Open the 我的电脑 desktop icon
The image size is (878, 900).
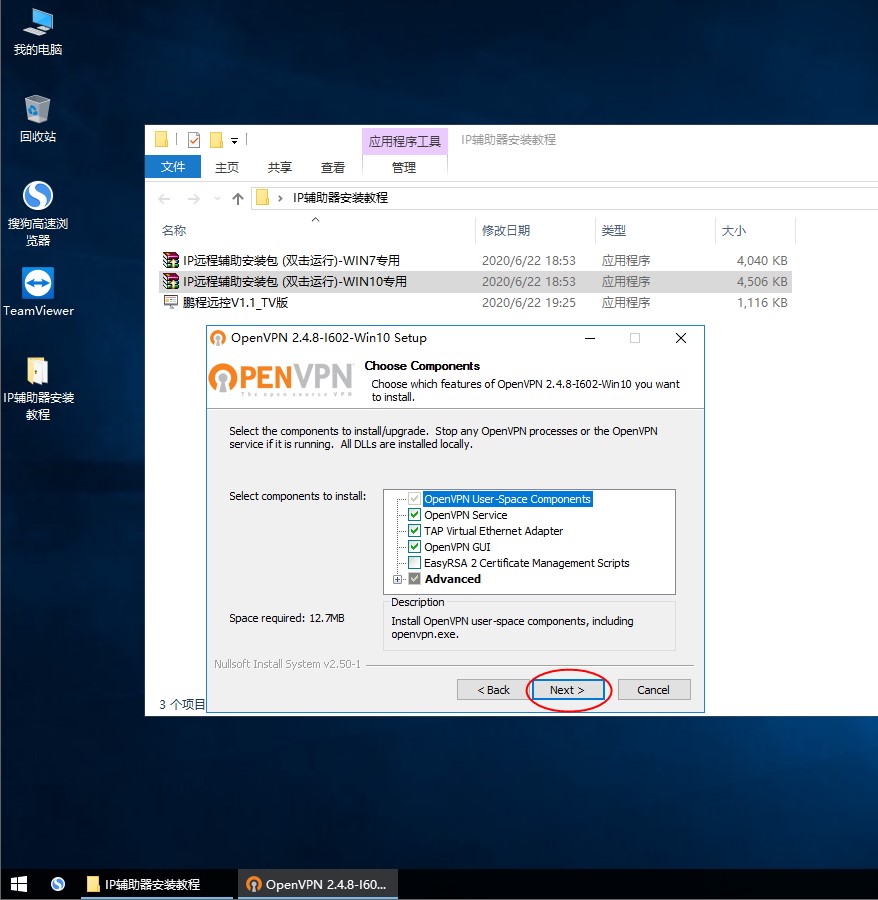tap(38, 32)
